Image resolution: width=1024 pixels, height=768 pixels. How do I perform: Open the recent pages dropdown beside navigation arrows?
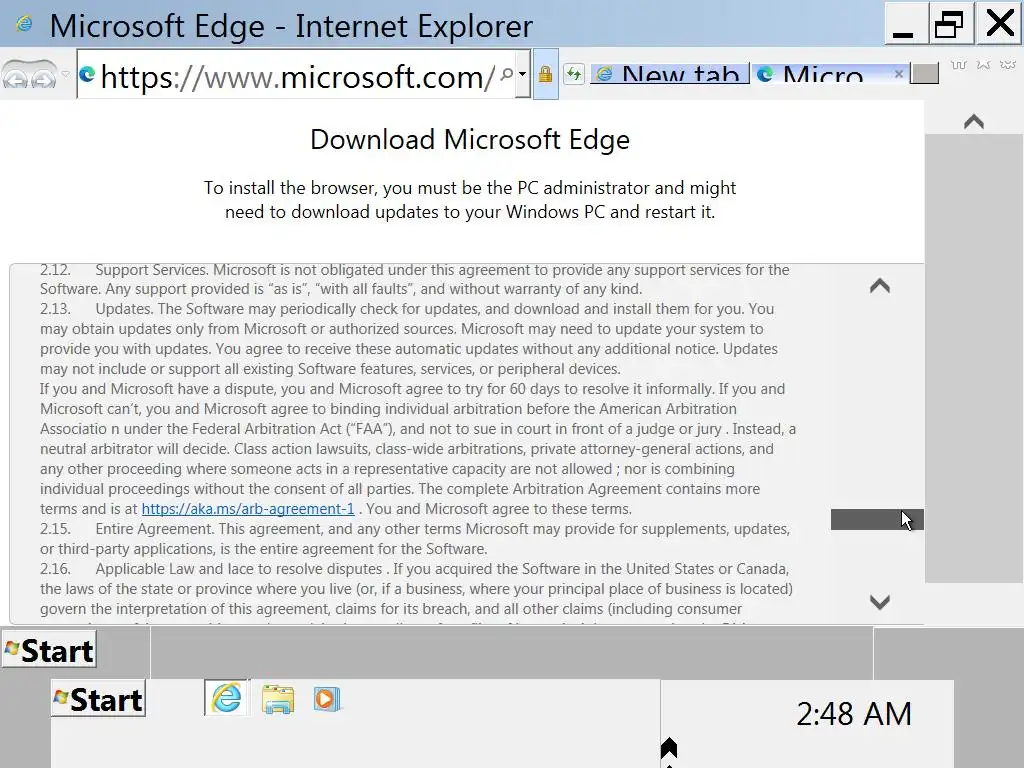coord(65,74)
